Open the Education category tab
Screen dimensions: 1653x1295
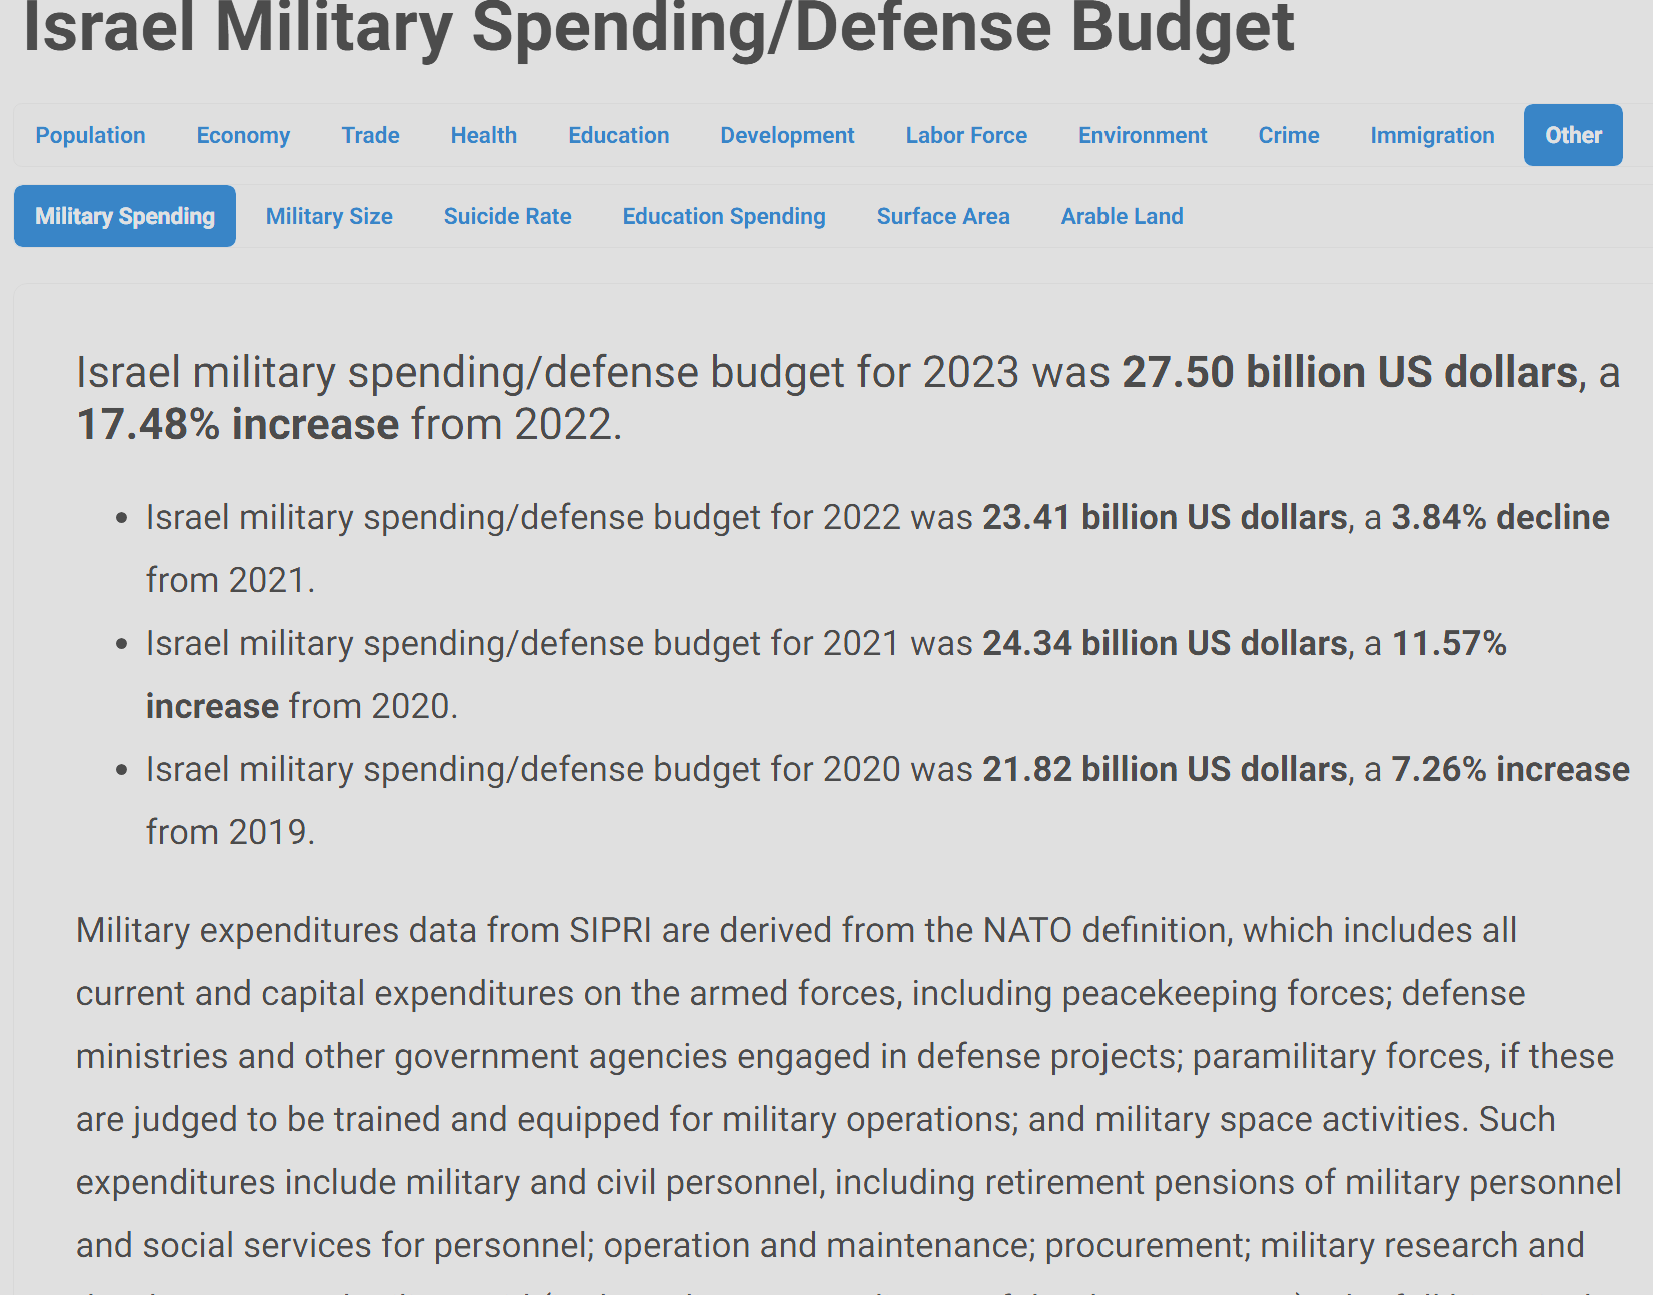[x=618, y=135]
